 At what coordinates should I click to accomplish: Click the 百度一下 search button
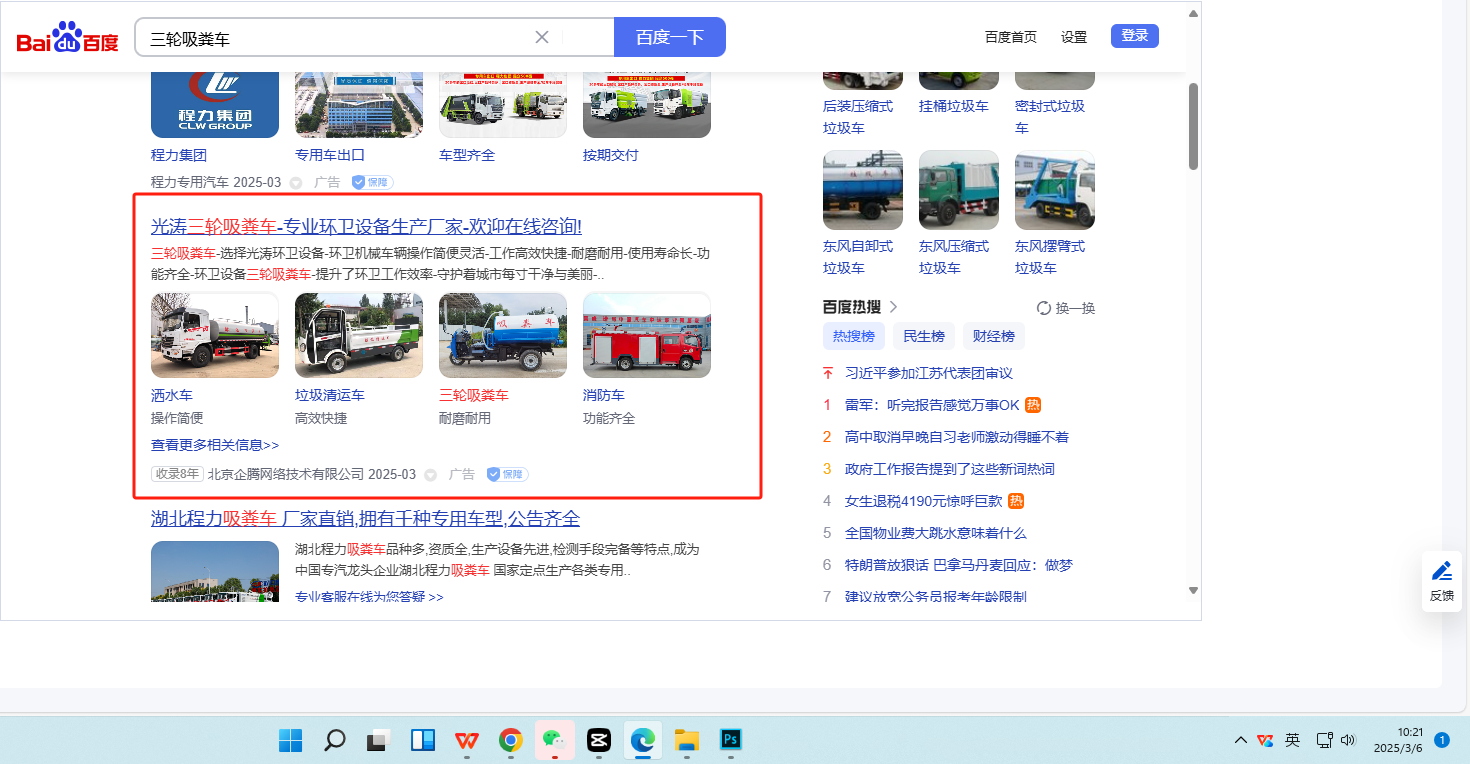(x=669, y=37)
